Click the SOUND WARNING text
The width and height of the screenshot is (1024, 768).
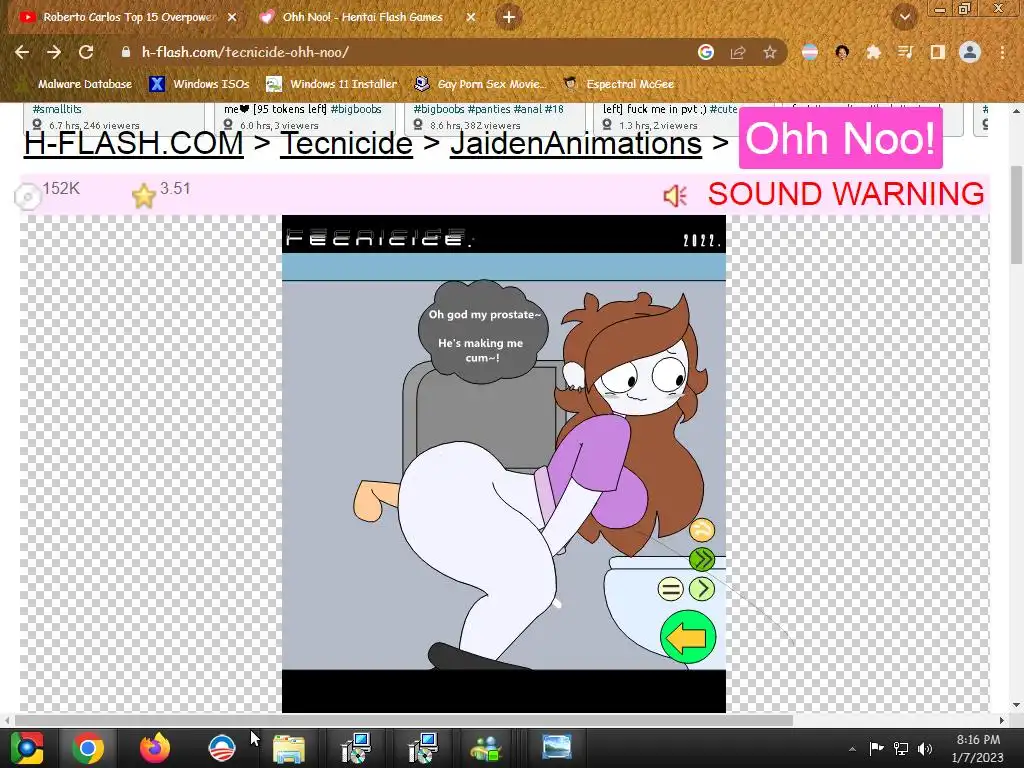tap(846, 194)
